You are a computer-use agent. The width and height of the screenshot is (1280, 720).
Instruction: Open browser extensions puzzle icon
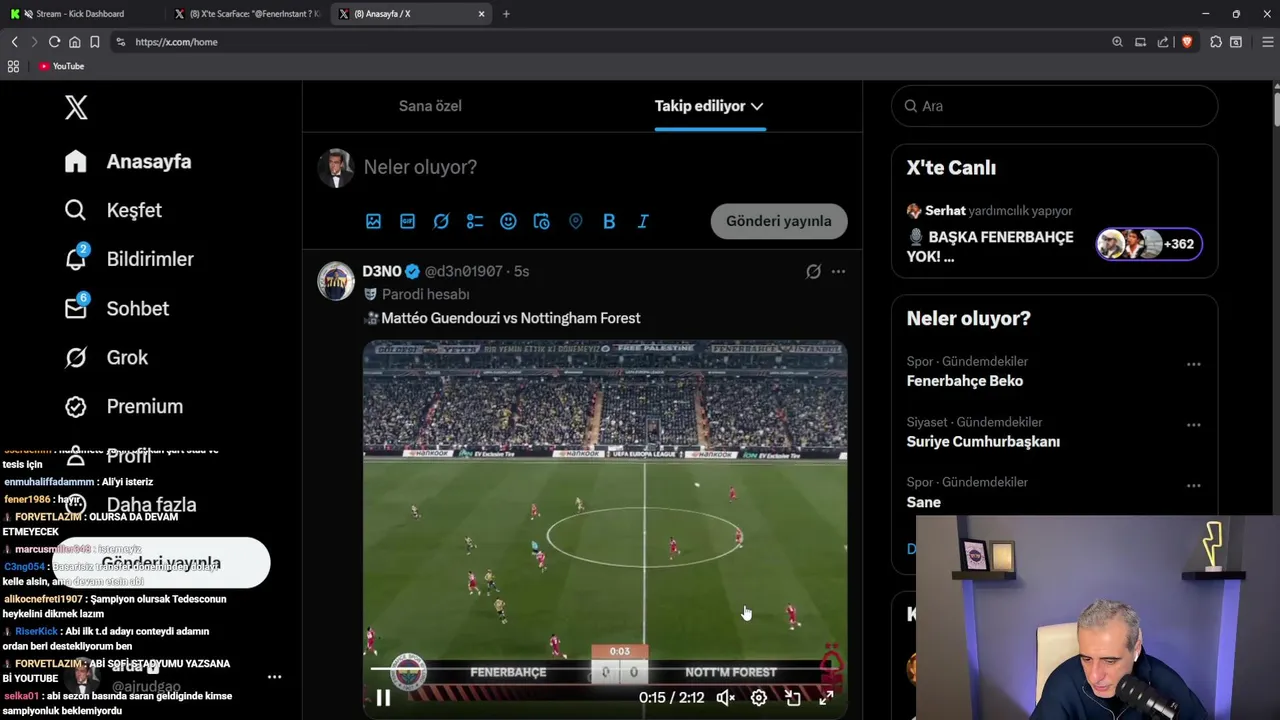(1216, 42)
